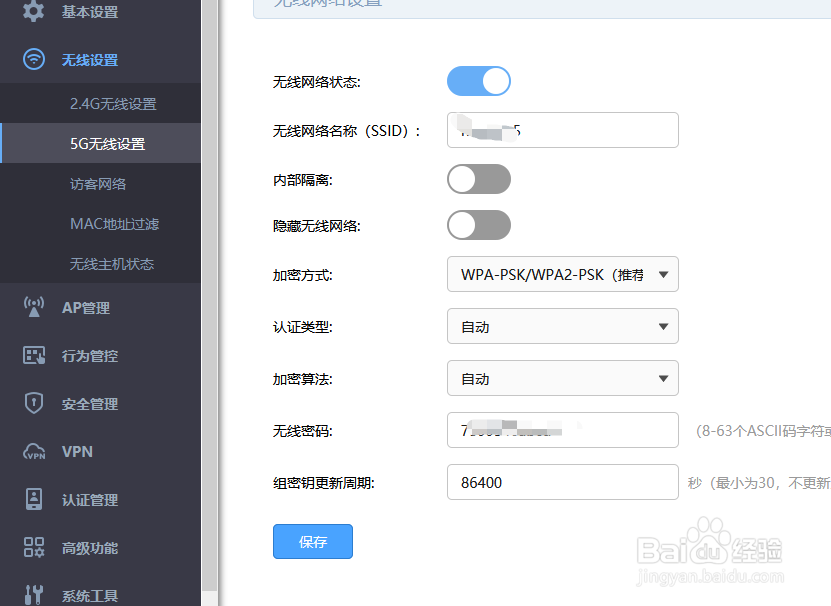Open 认证管理 menu

(x=90, y=500)
